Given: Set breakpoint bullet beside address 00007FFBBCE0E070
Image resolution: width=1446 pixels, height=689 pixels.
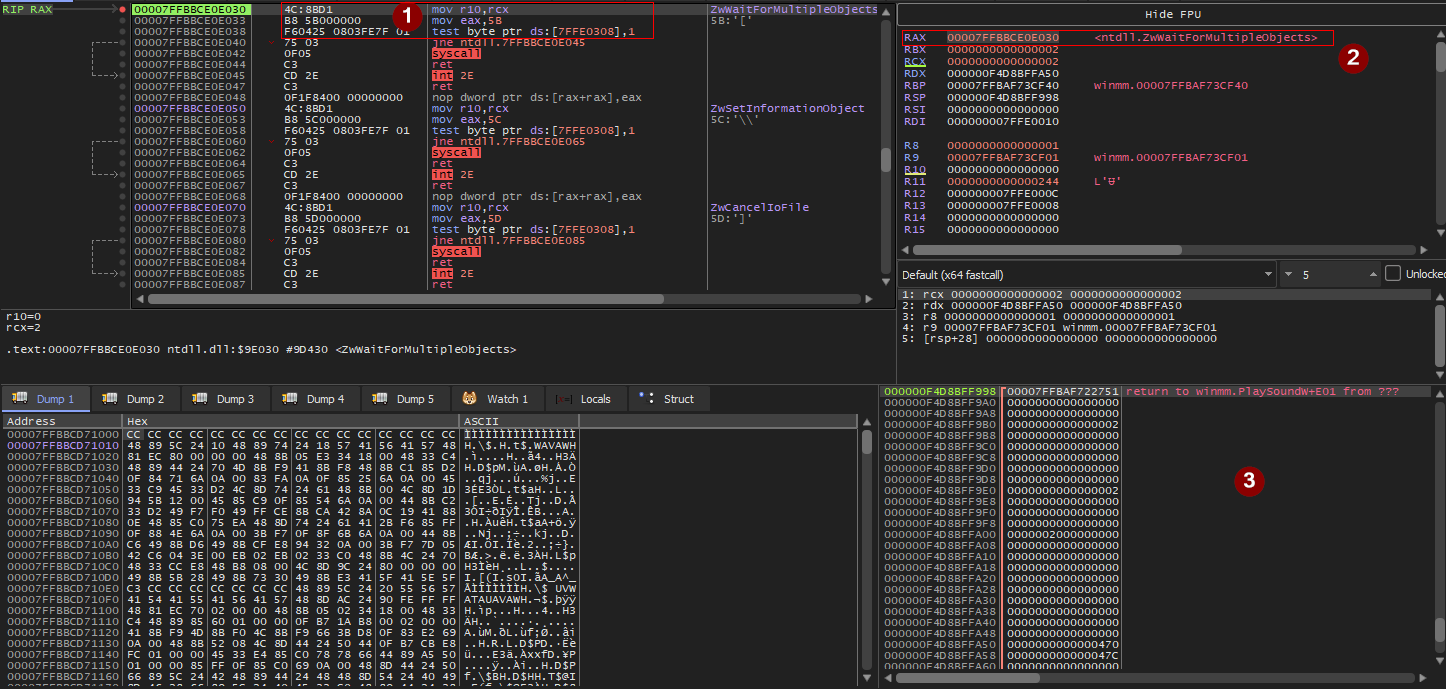Looking at the screenshot, I should click(x=123, y=207).
